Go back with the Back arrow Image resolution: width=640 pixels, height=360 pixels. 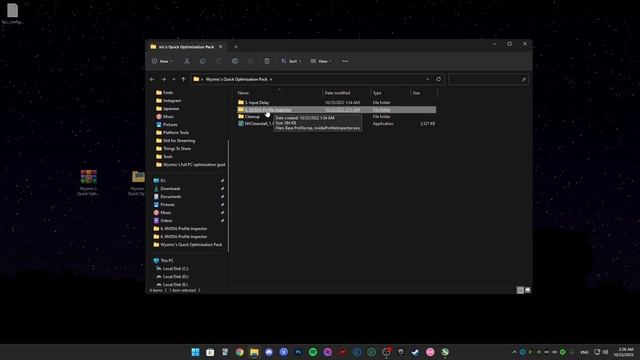click(x=152, y=79)
